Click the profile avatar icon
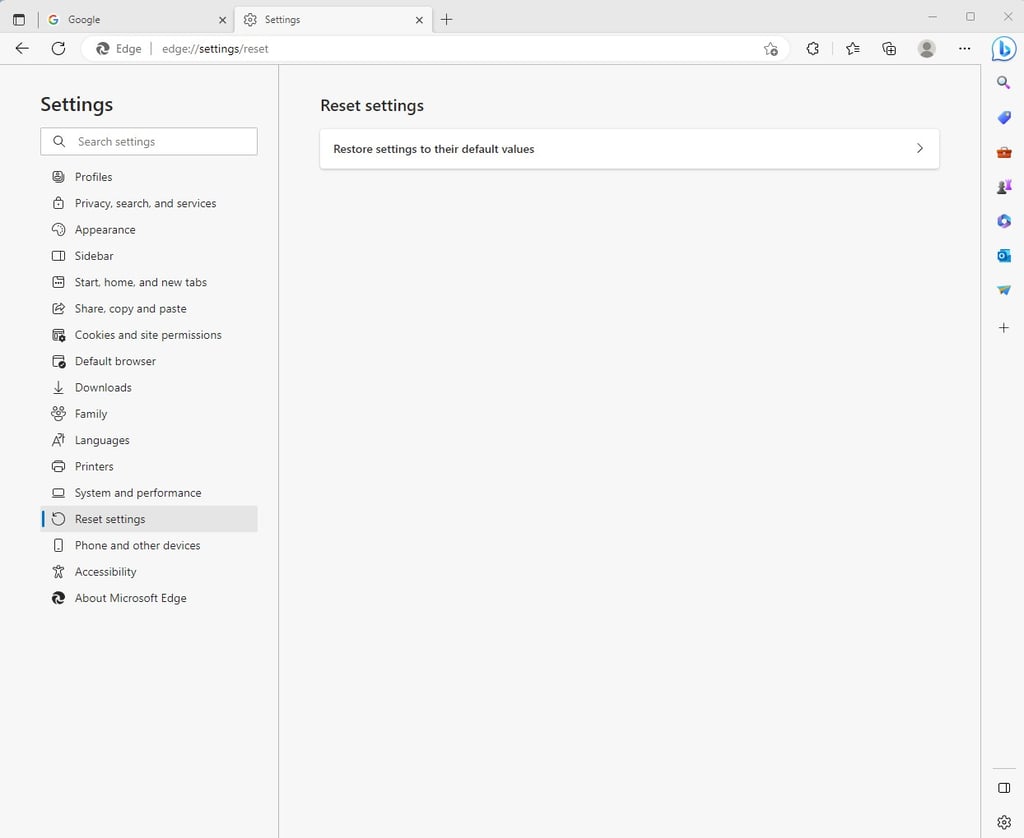1024x838 pixels. point(926,48)
